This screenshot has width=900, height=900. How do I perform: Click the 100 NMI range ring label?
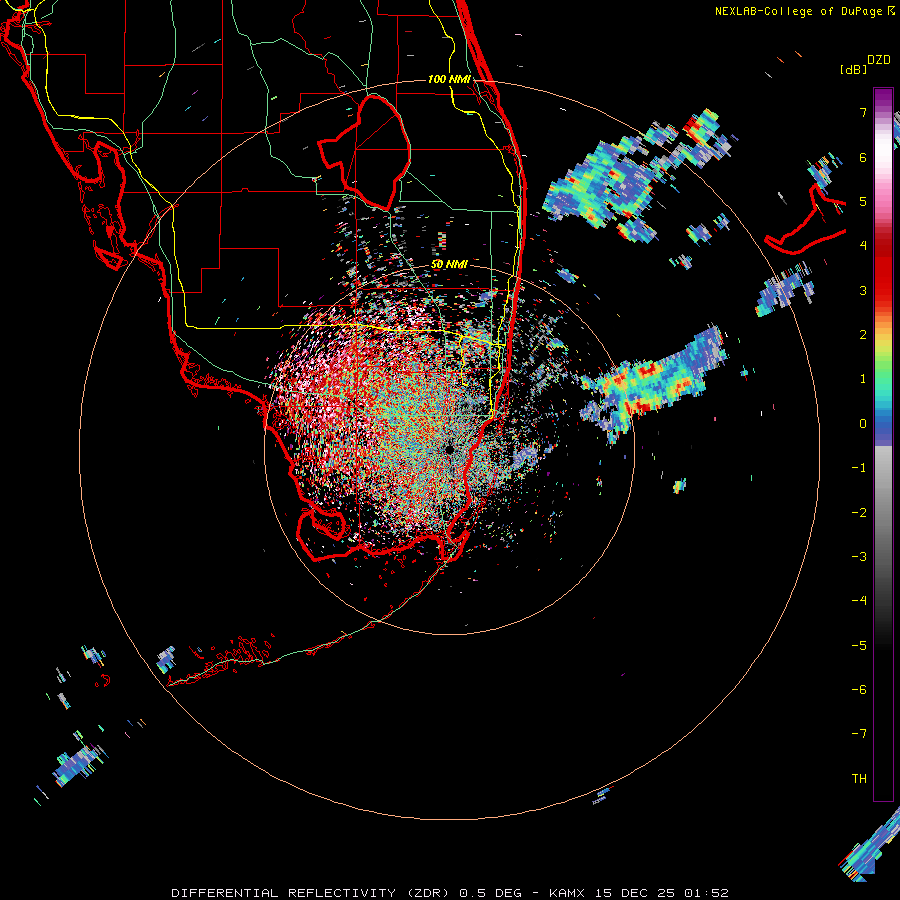(x=449, y=79)
